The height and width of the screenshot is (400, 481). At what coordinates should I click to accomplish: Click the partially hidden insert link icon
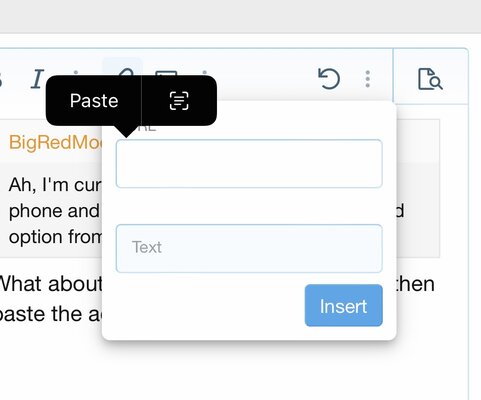click(126, 71)
